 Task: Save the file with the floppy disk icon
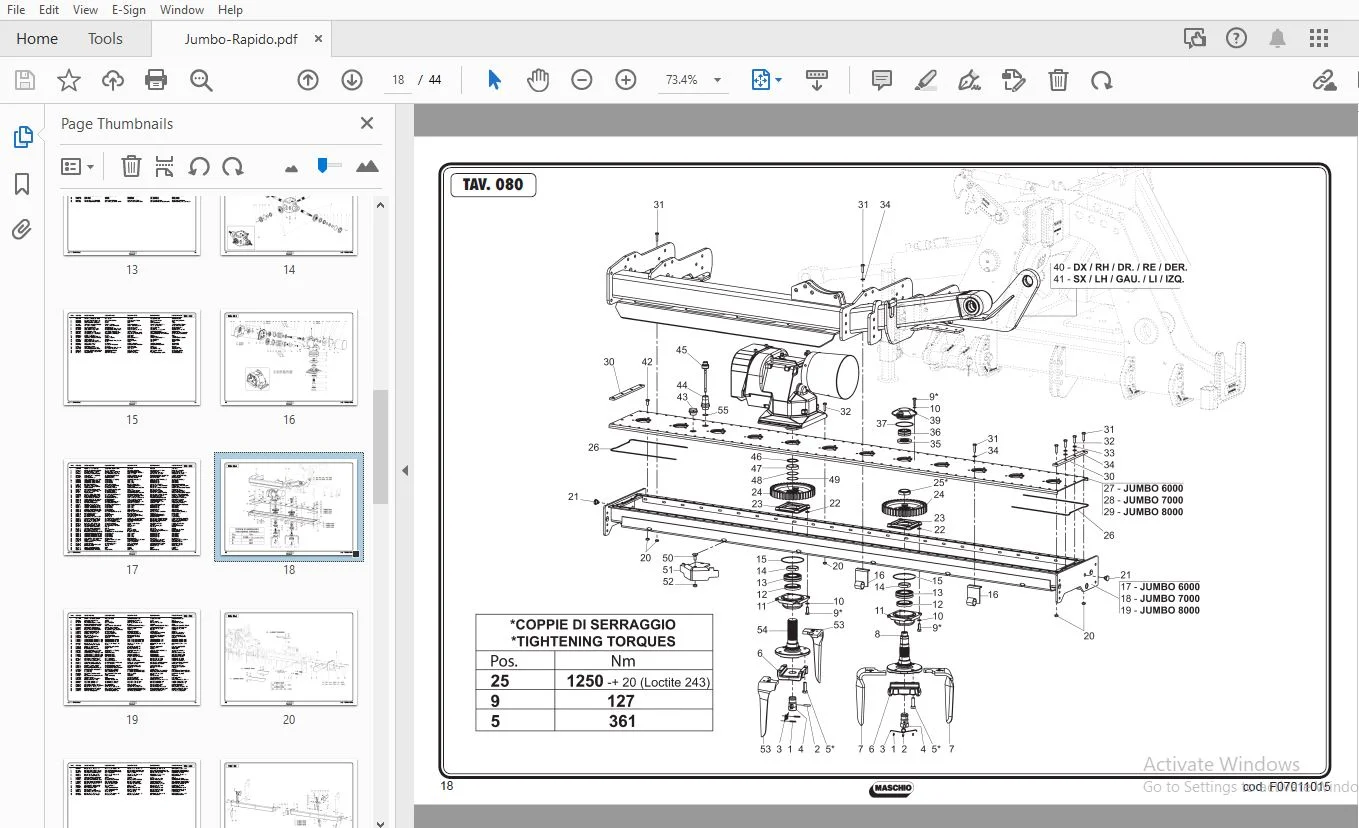(25, 81)
